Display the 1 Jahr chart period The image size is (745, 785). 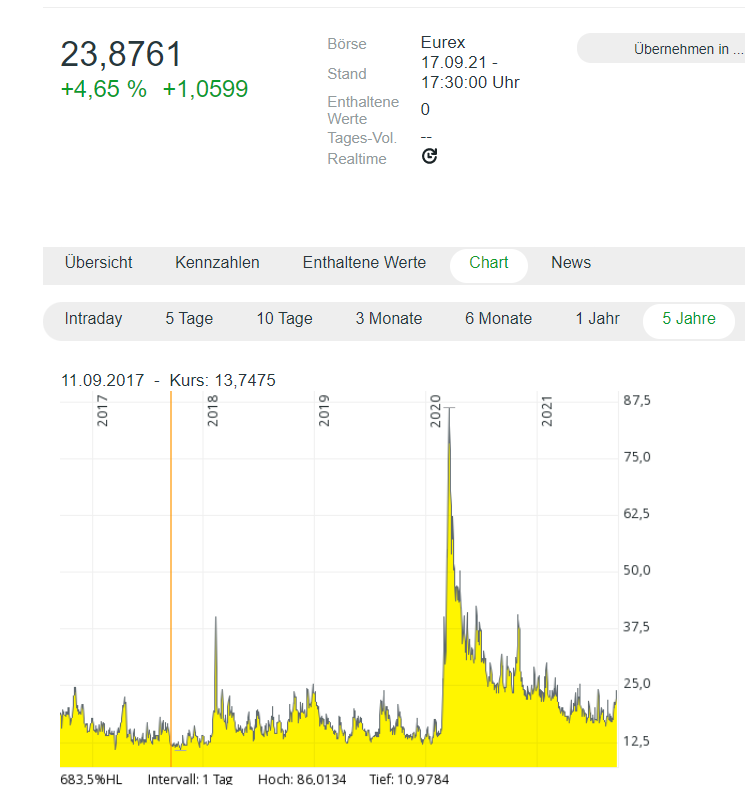click(x=597, y=319)
